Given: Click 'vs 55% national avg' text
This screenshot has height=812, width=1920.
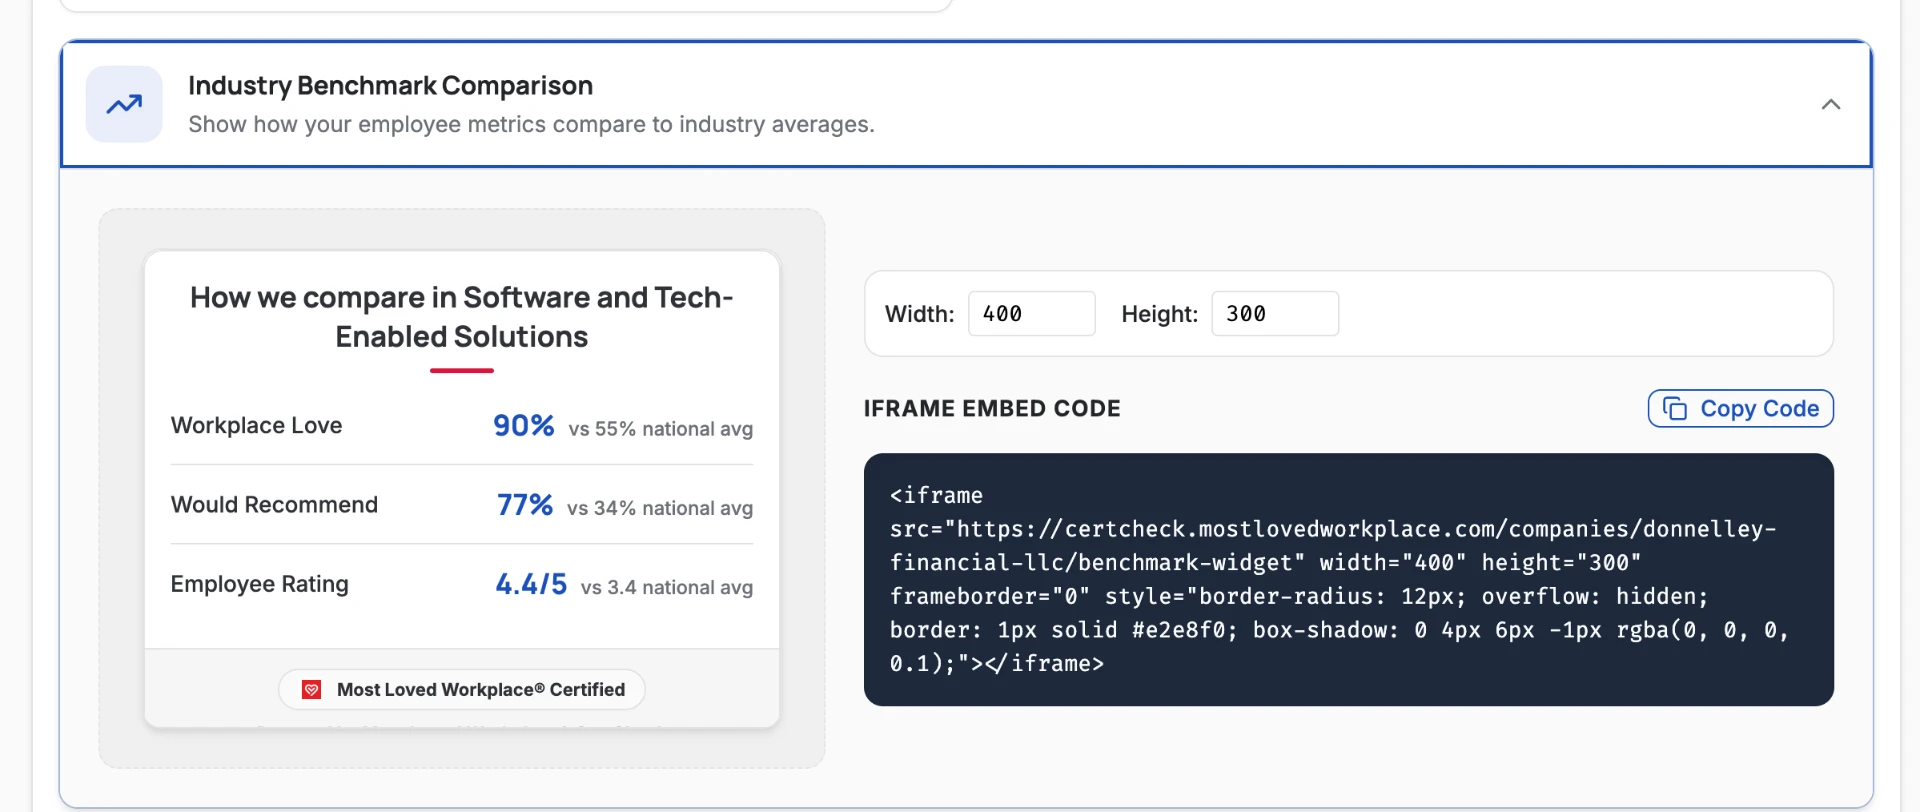Looking at the screenshot, I should pyautogui.click(x=660, y=429).
